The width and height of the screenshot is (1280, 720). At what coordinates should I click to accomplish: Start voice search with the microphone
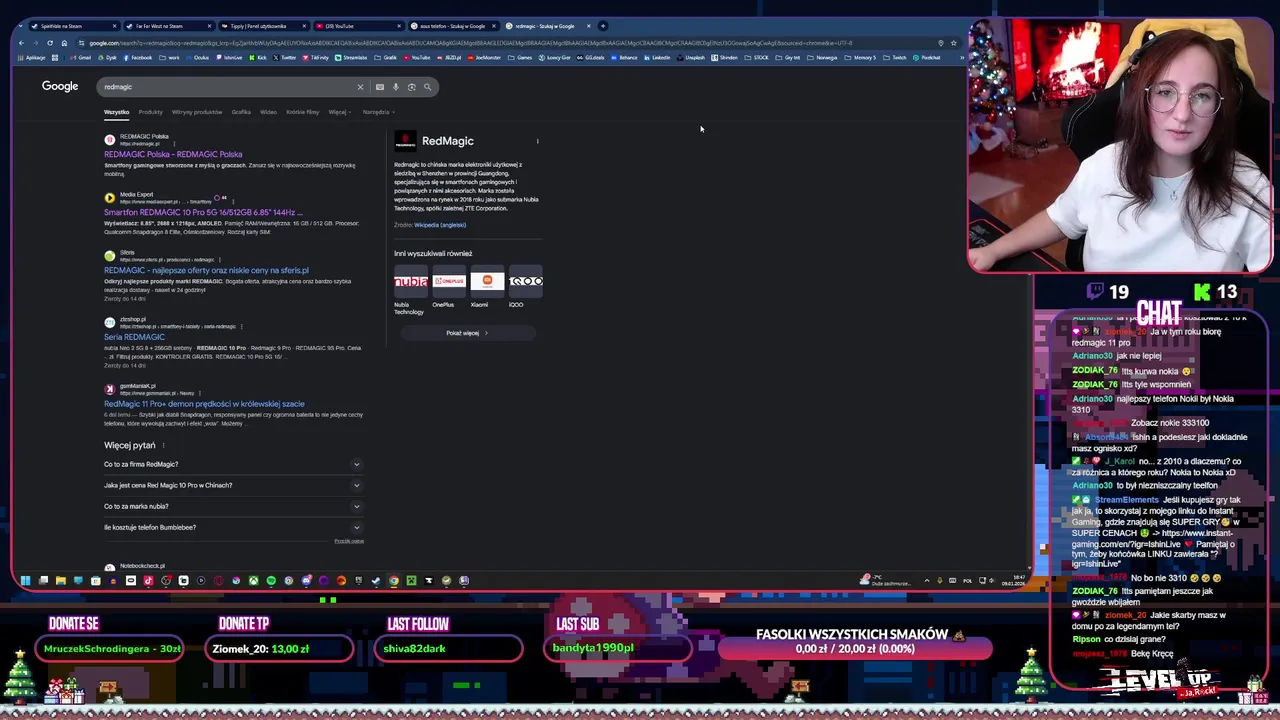[x=396, y=87]
